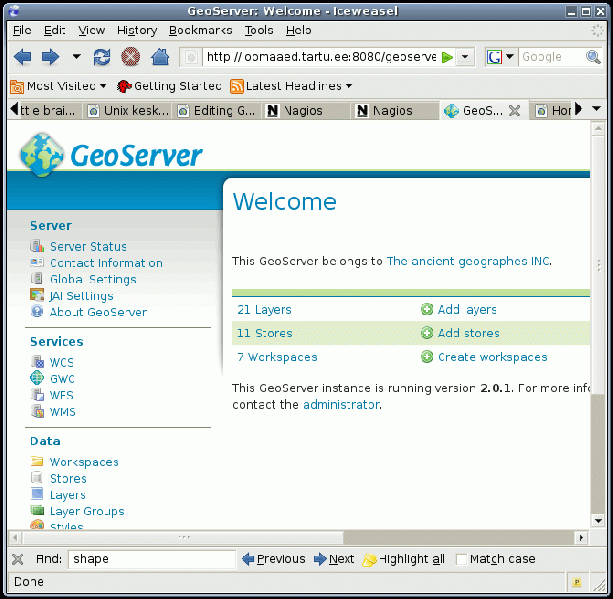Open the list all tabs dropdown
This screenshot has width=613, height=599.
click(x=596, y=109)
